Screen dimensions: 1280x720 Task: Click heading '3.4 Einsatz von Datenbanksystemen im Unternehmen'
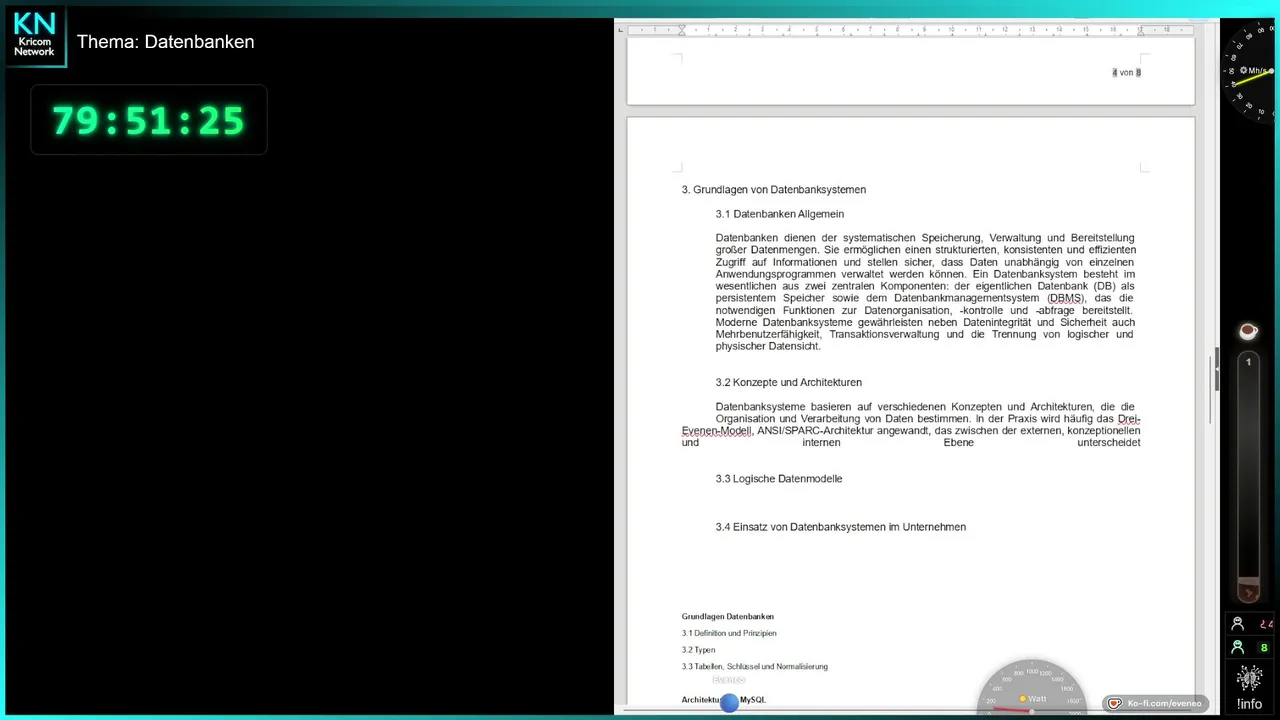[841, 526]
